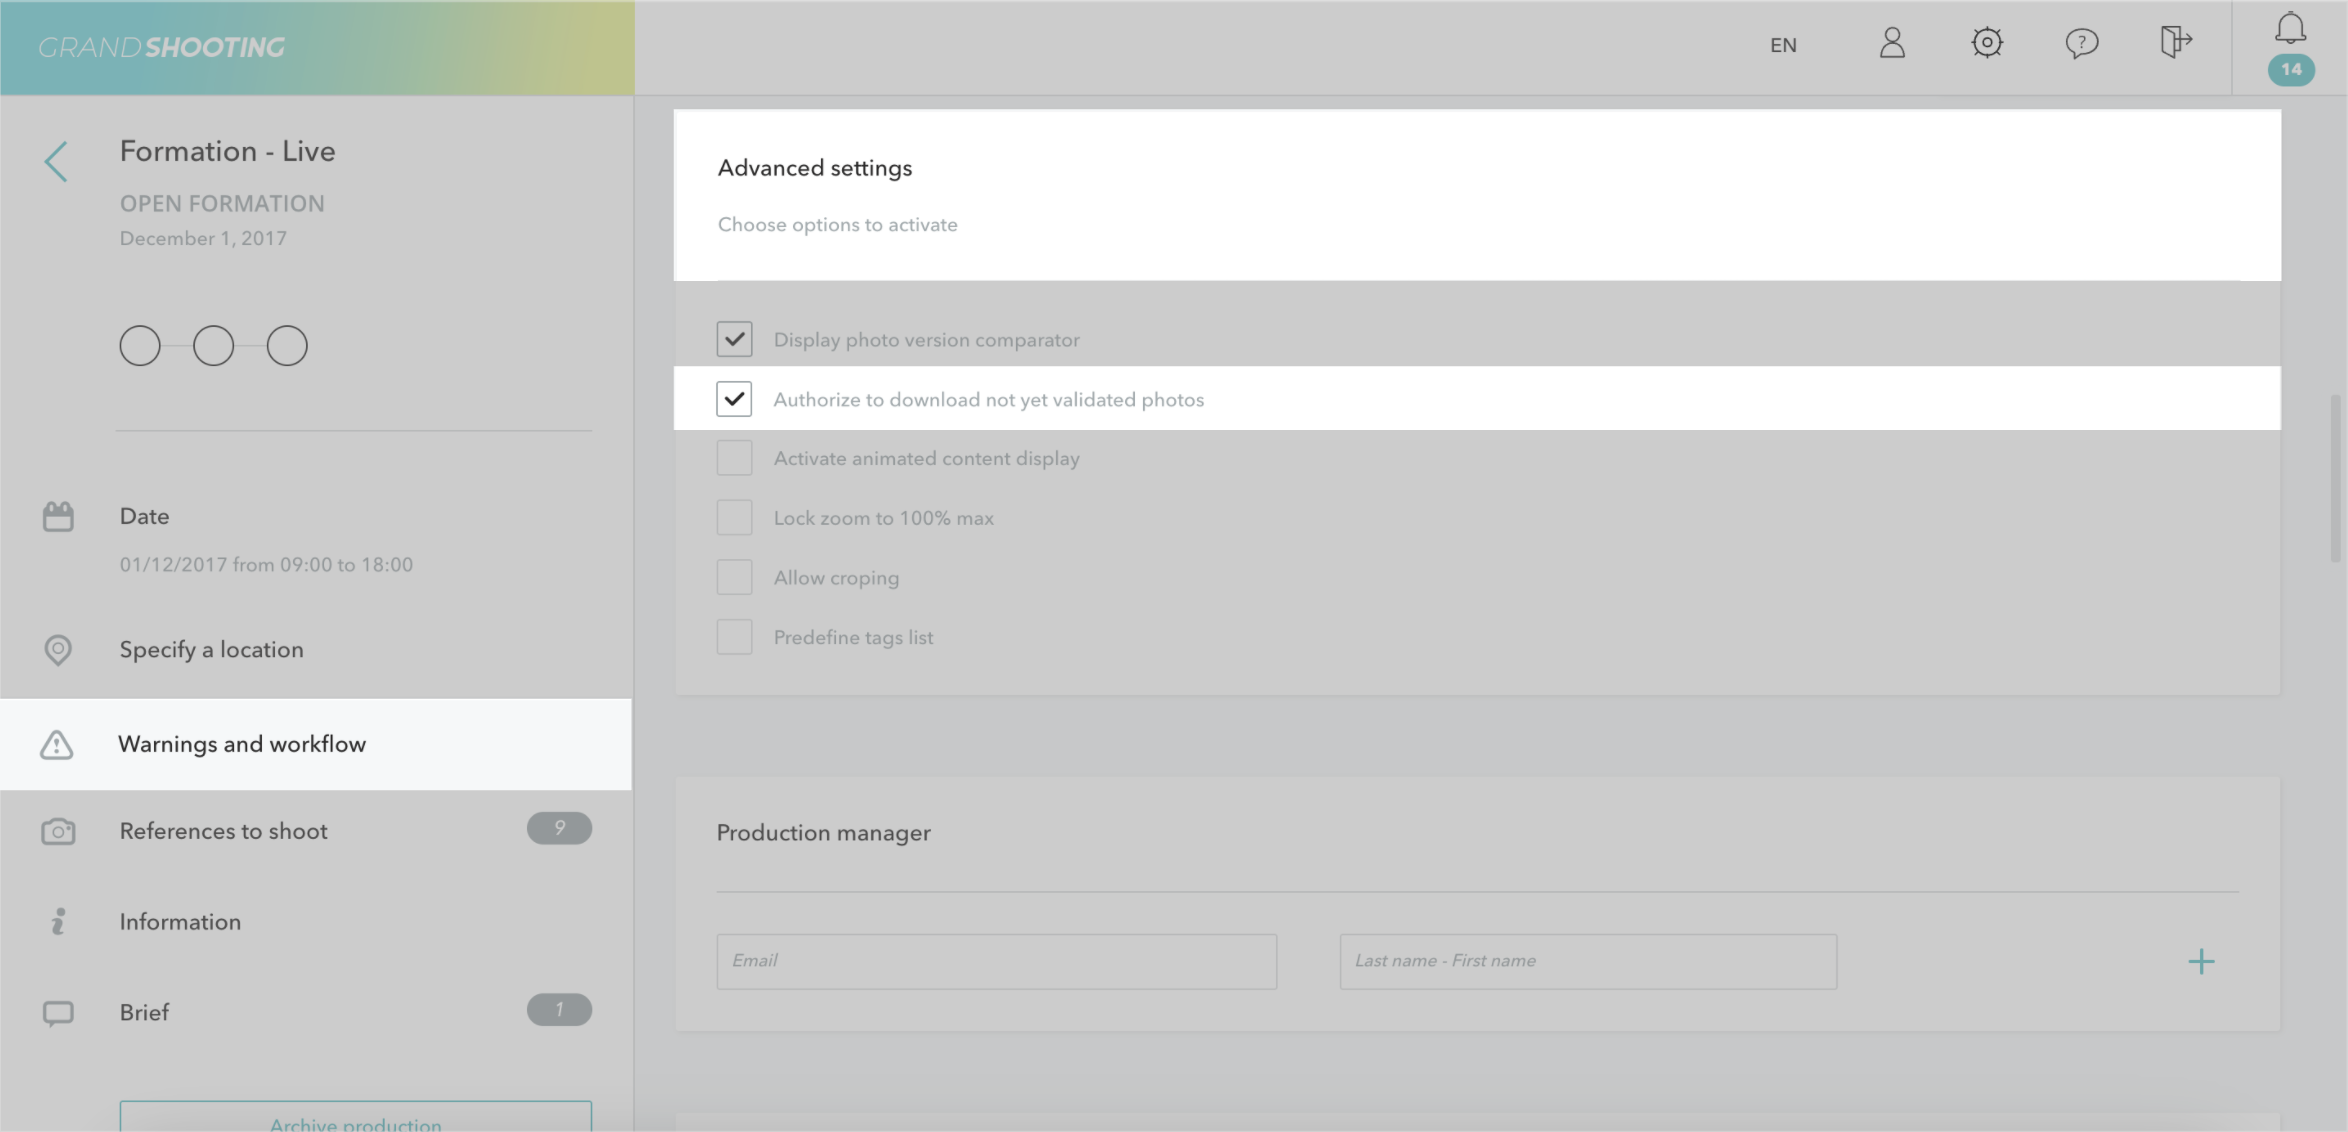This screenshot has height=1132, width=2348.
Task: Click the logout door icon
Action: [2175, 42]
